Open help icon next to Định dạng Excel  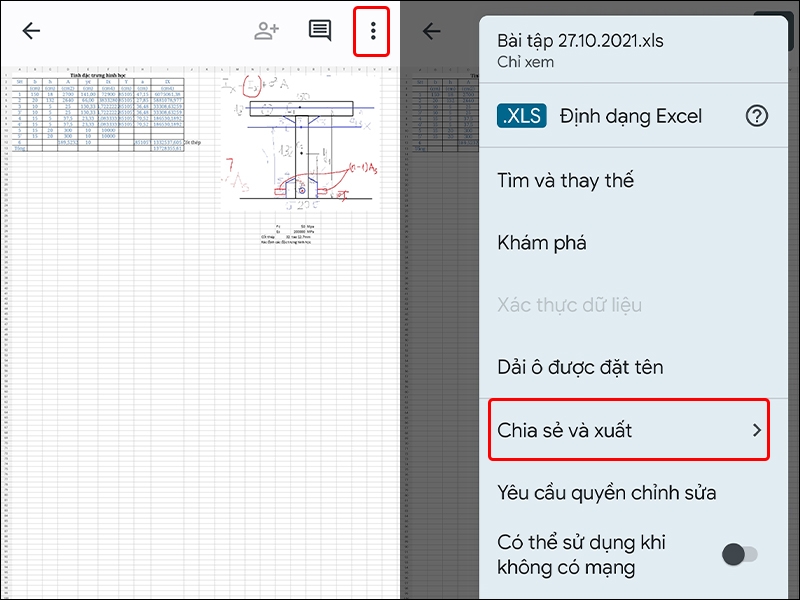(756, 116)
